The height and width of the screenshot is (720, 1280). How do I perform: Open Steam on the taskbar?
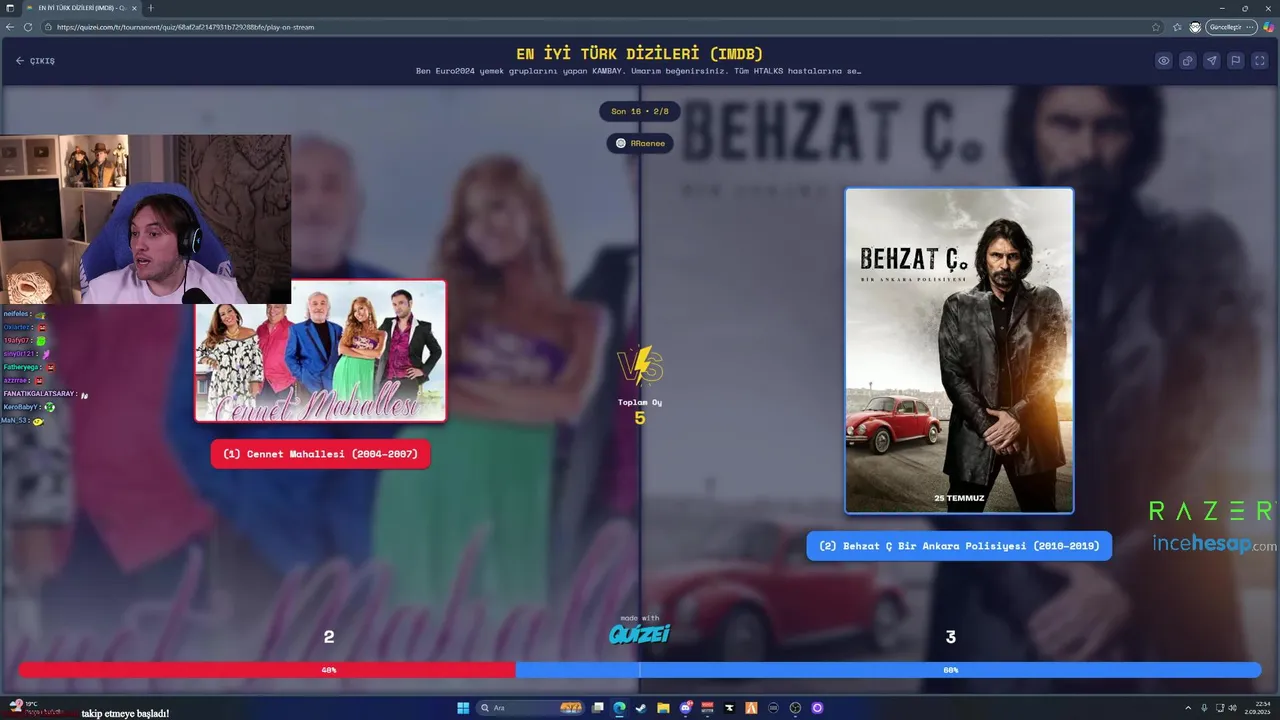[x=641, y=708]
